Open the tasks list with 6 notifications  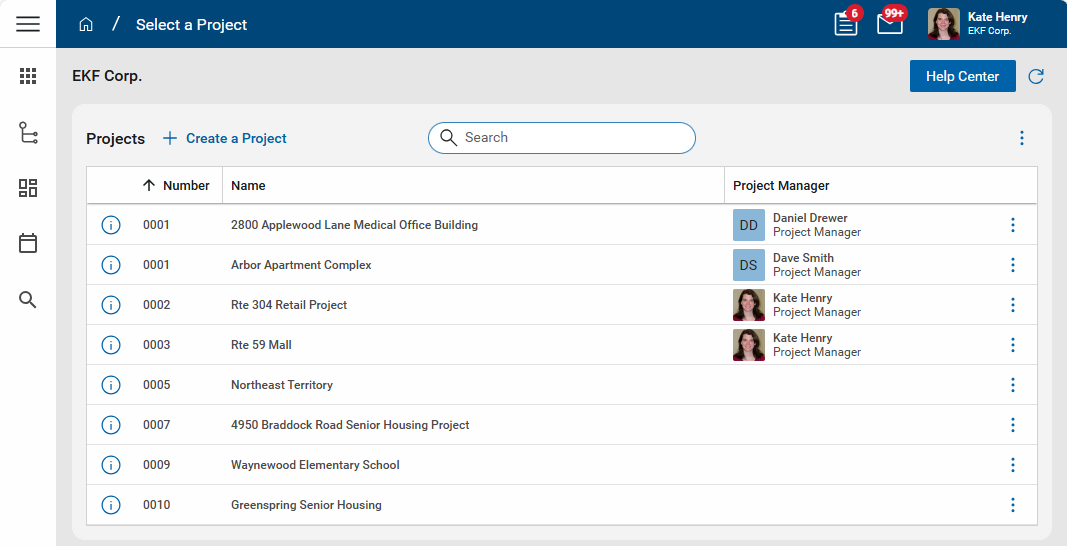tap(846, 24)
